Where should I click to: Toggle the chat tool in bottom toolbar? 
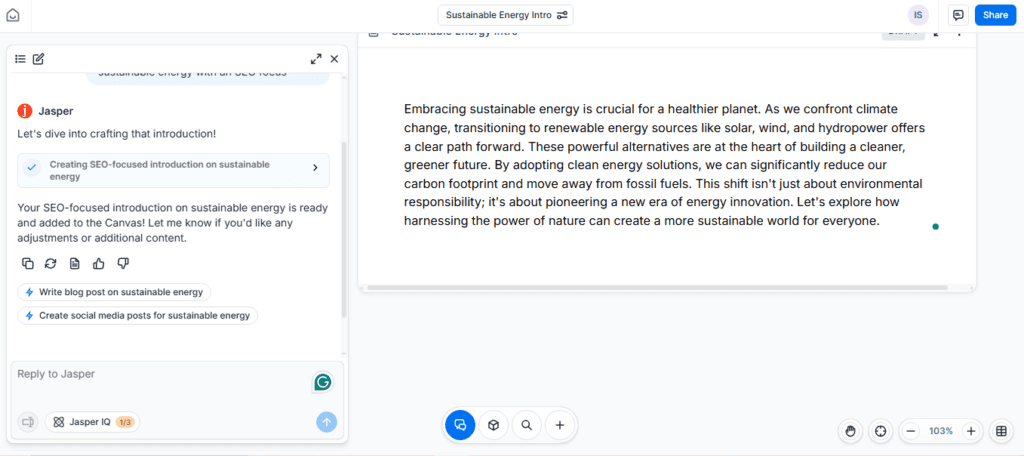460,425
